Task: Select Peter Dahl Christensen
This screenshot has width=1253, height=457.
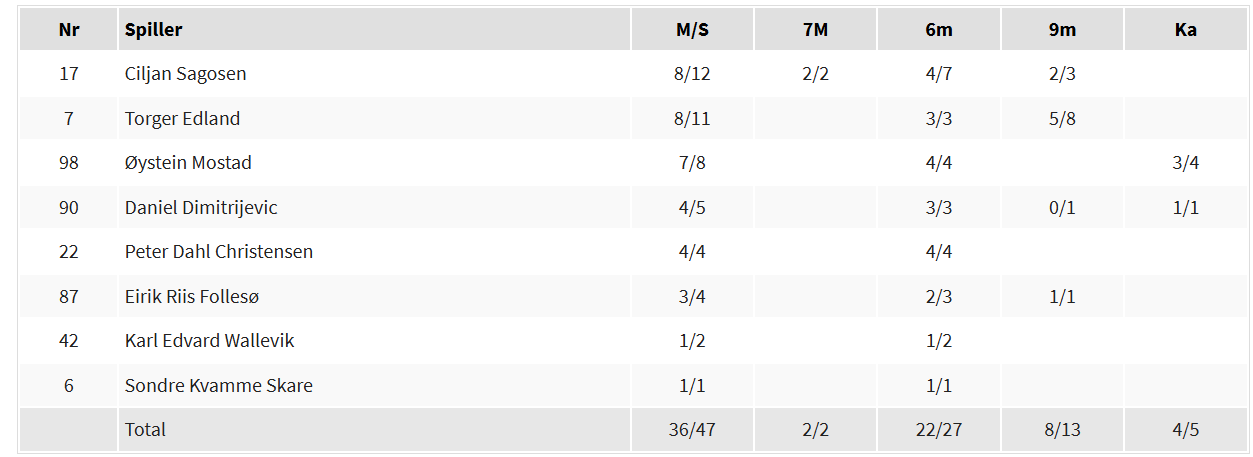Action: tap(219, 252)
